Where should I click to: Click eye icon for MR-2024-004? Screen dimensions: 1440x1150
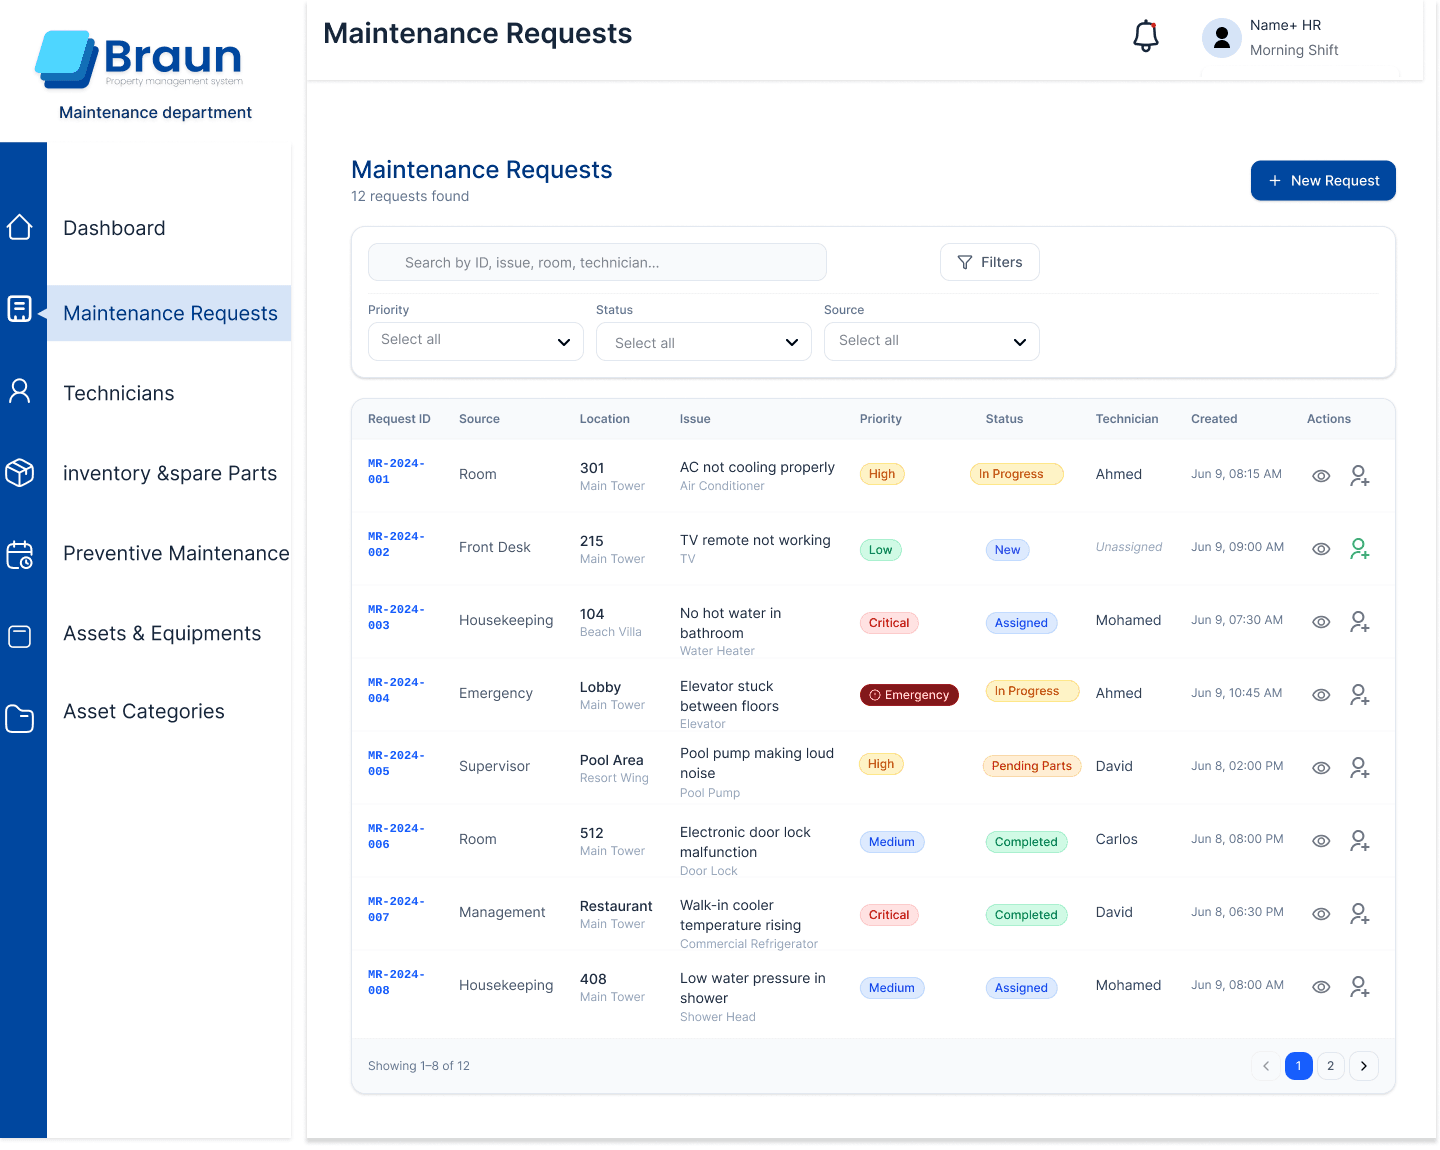[x=1321, y=695]
